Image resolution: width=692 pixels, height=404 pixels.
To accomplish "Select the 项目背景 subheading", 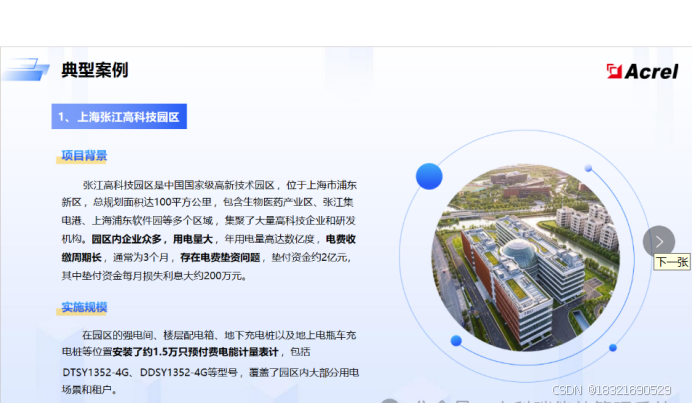I will click(84, 155).
